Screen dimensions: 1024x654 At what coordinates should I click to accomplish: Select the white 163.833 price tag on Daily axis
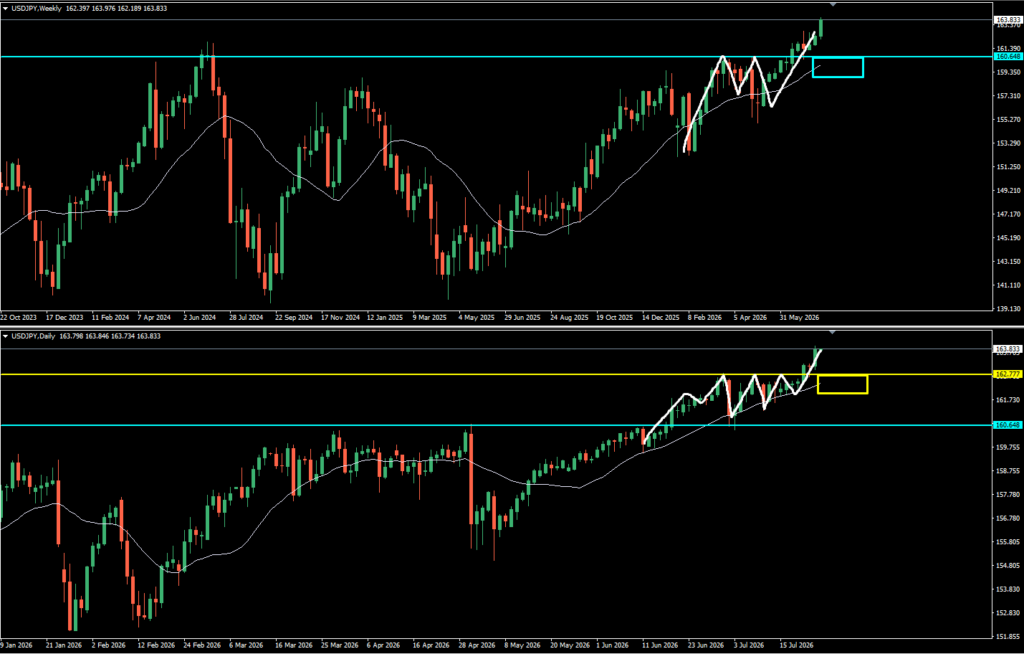click(1008, 349)
